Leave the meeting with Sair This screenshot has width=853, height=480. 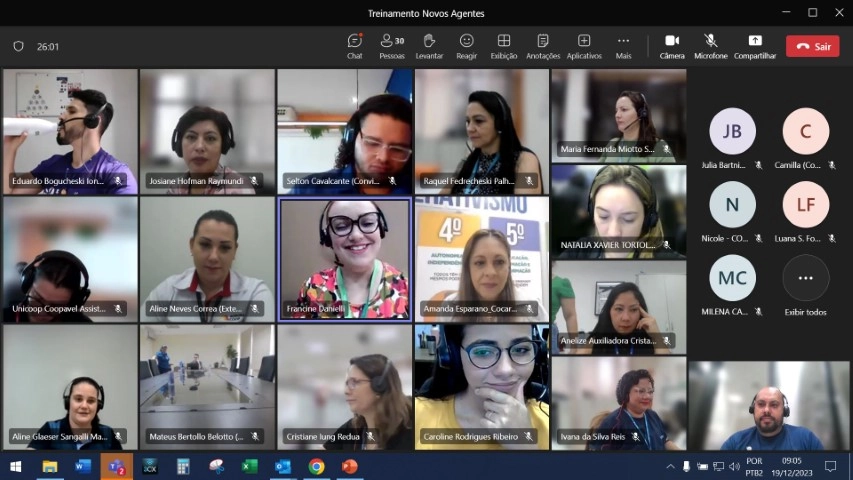coord(813,46)
